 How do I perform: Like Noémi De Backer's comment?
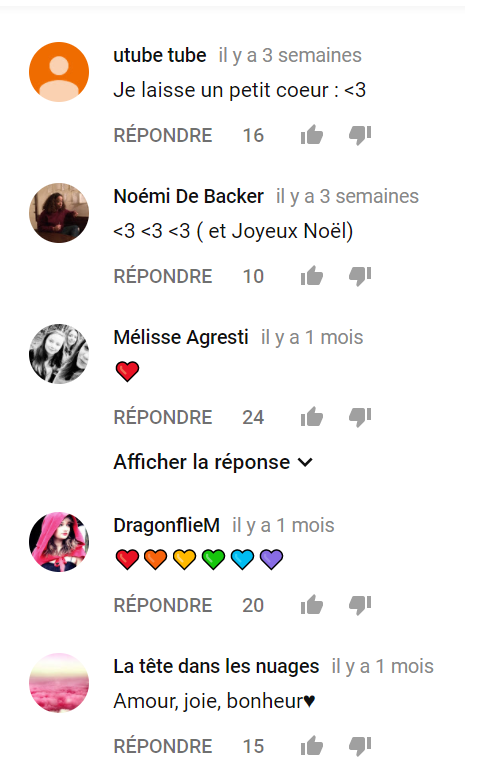point(312,276)
